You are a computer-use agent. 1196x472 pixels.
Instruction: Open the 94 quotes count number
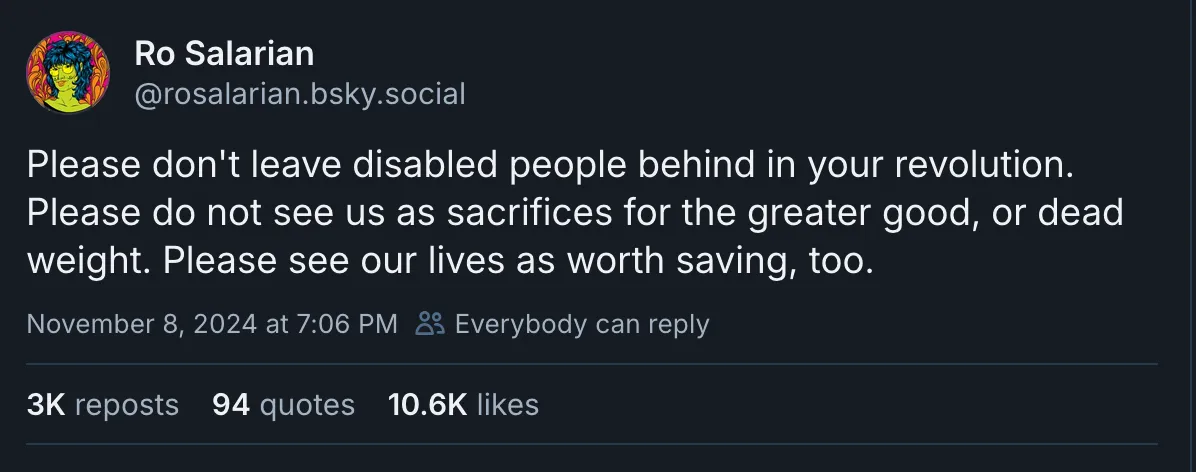231,404
